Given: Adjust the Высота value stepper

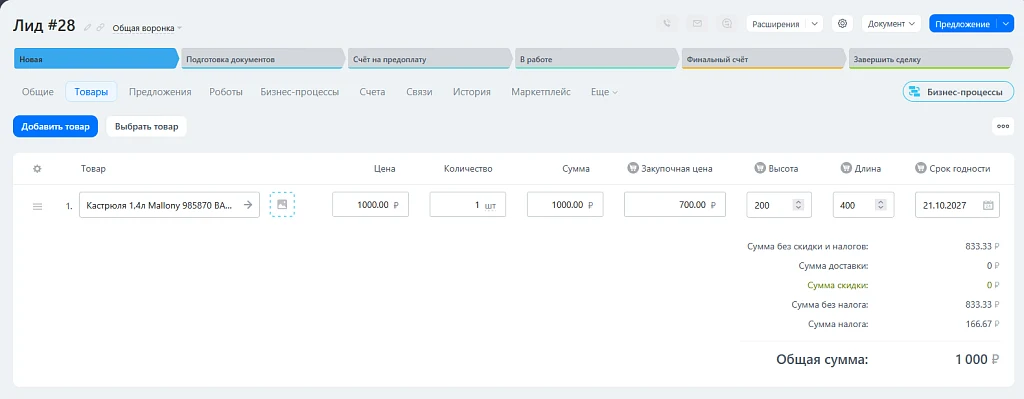Looking at the screenshot, I should coord(797,205).
